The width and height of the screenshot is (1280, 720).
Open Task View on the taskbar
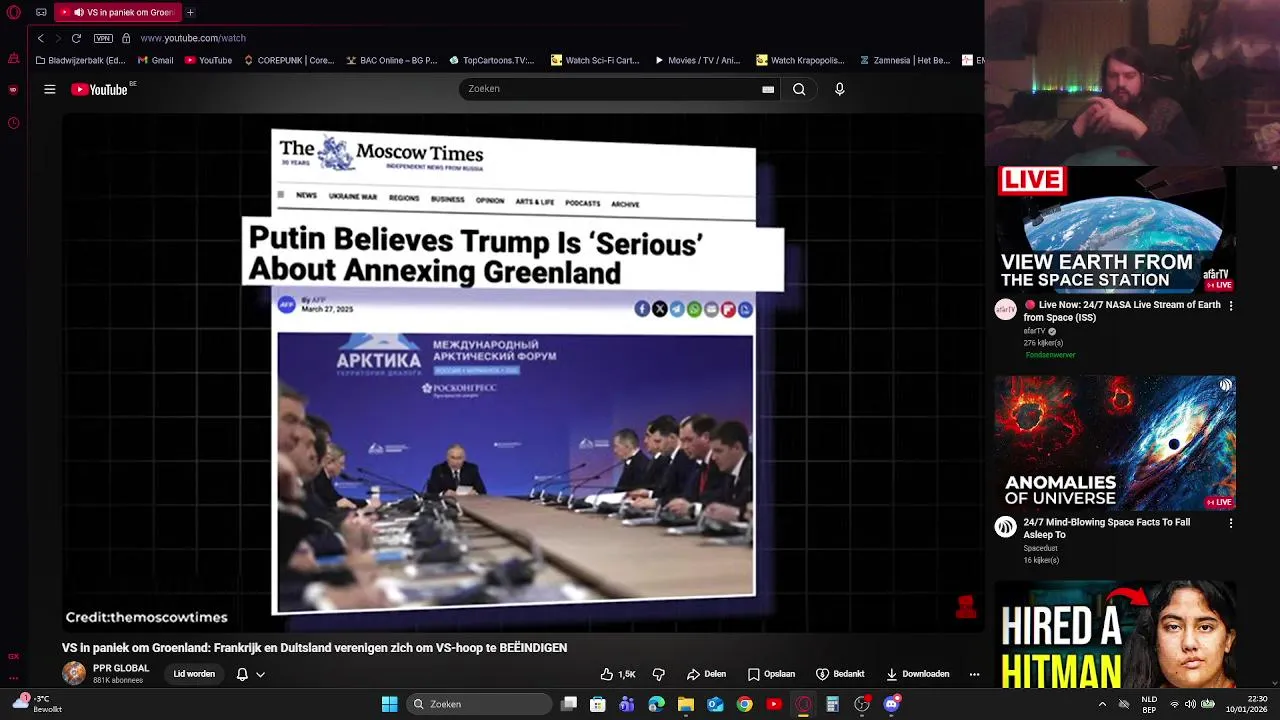pyautogui.click(x=569, y=704)
